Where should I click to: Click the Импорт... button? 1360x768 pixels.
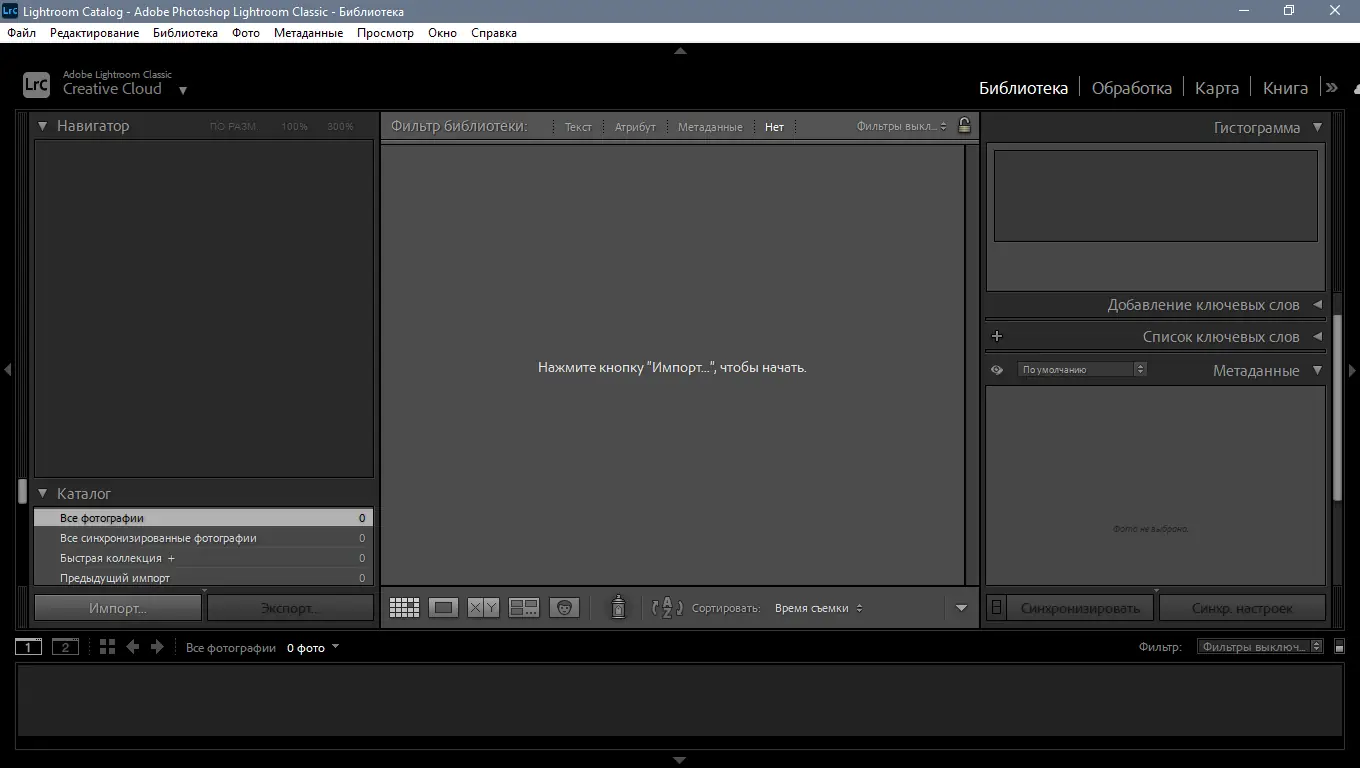118,608
